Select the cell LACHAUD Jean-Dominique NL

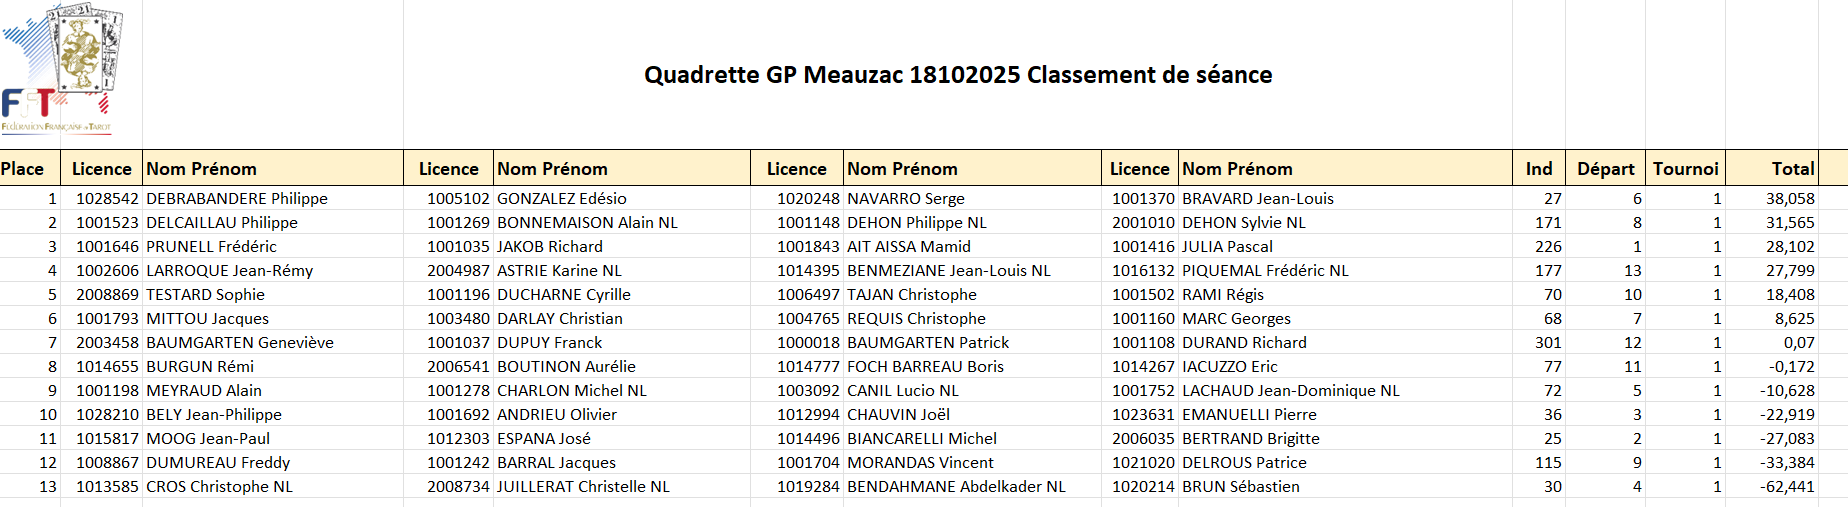(1290, 391)
